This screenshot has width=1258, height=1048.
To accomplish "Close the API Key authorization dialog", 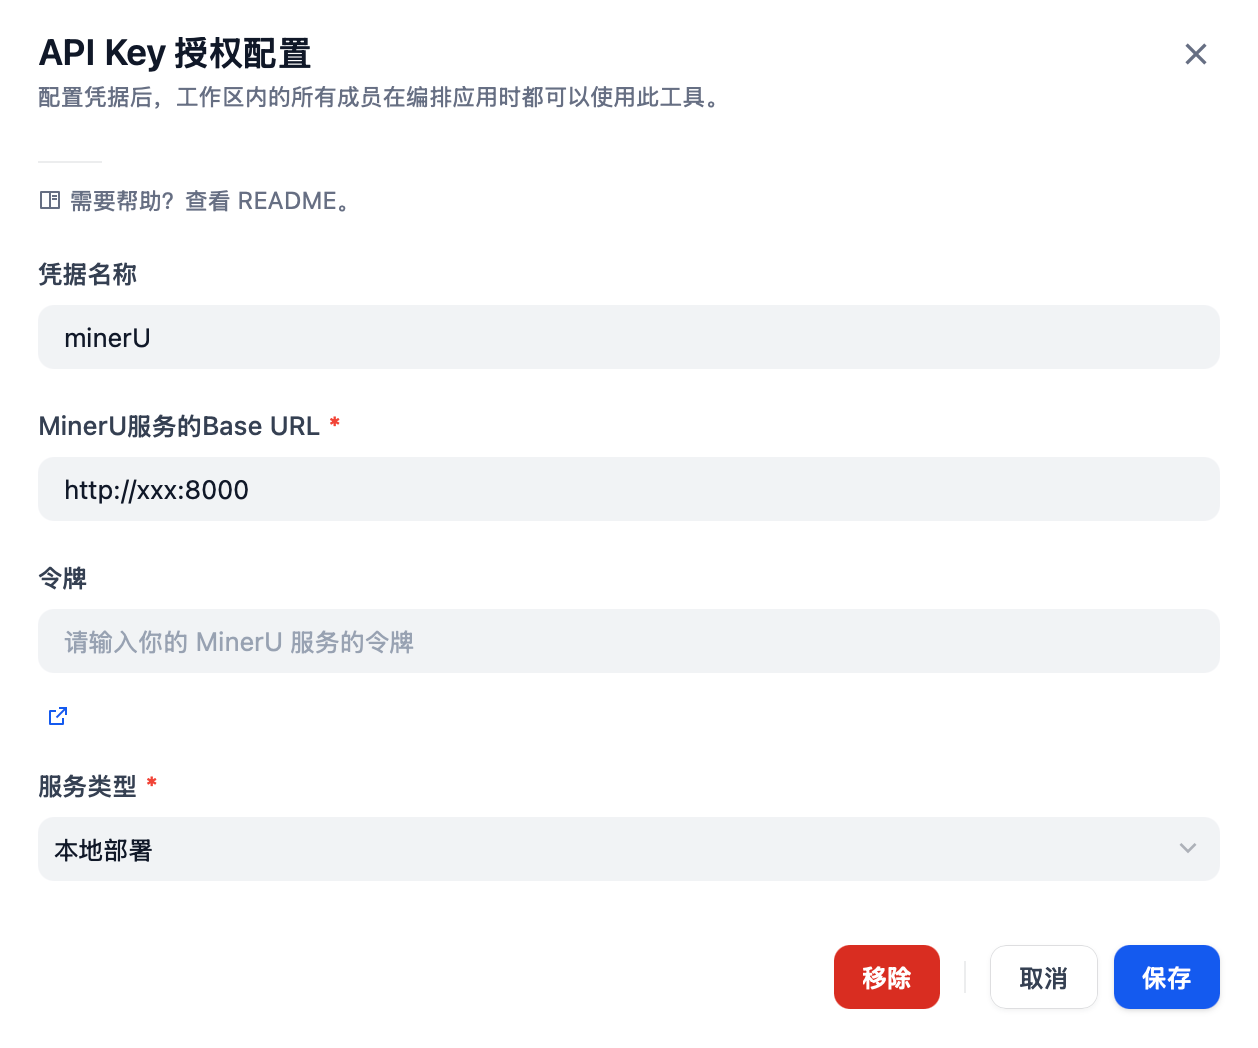I will tap(1196, 54).
